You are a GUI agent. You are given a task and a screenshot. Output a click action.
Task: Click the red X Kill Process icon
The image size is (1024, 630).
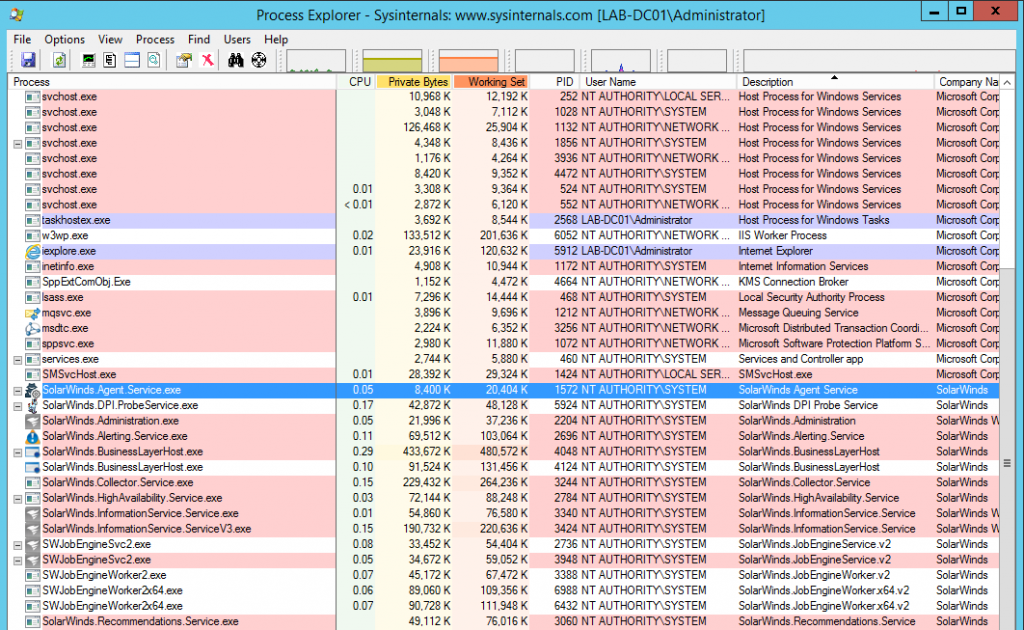coord(207,60)
